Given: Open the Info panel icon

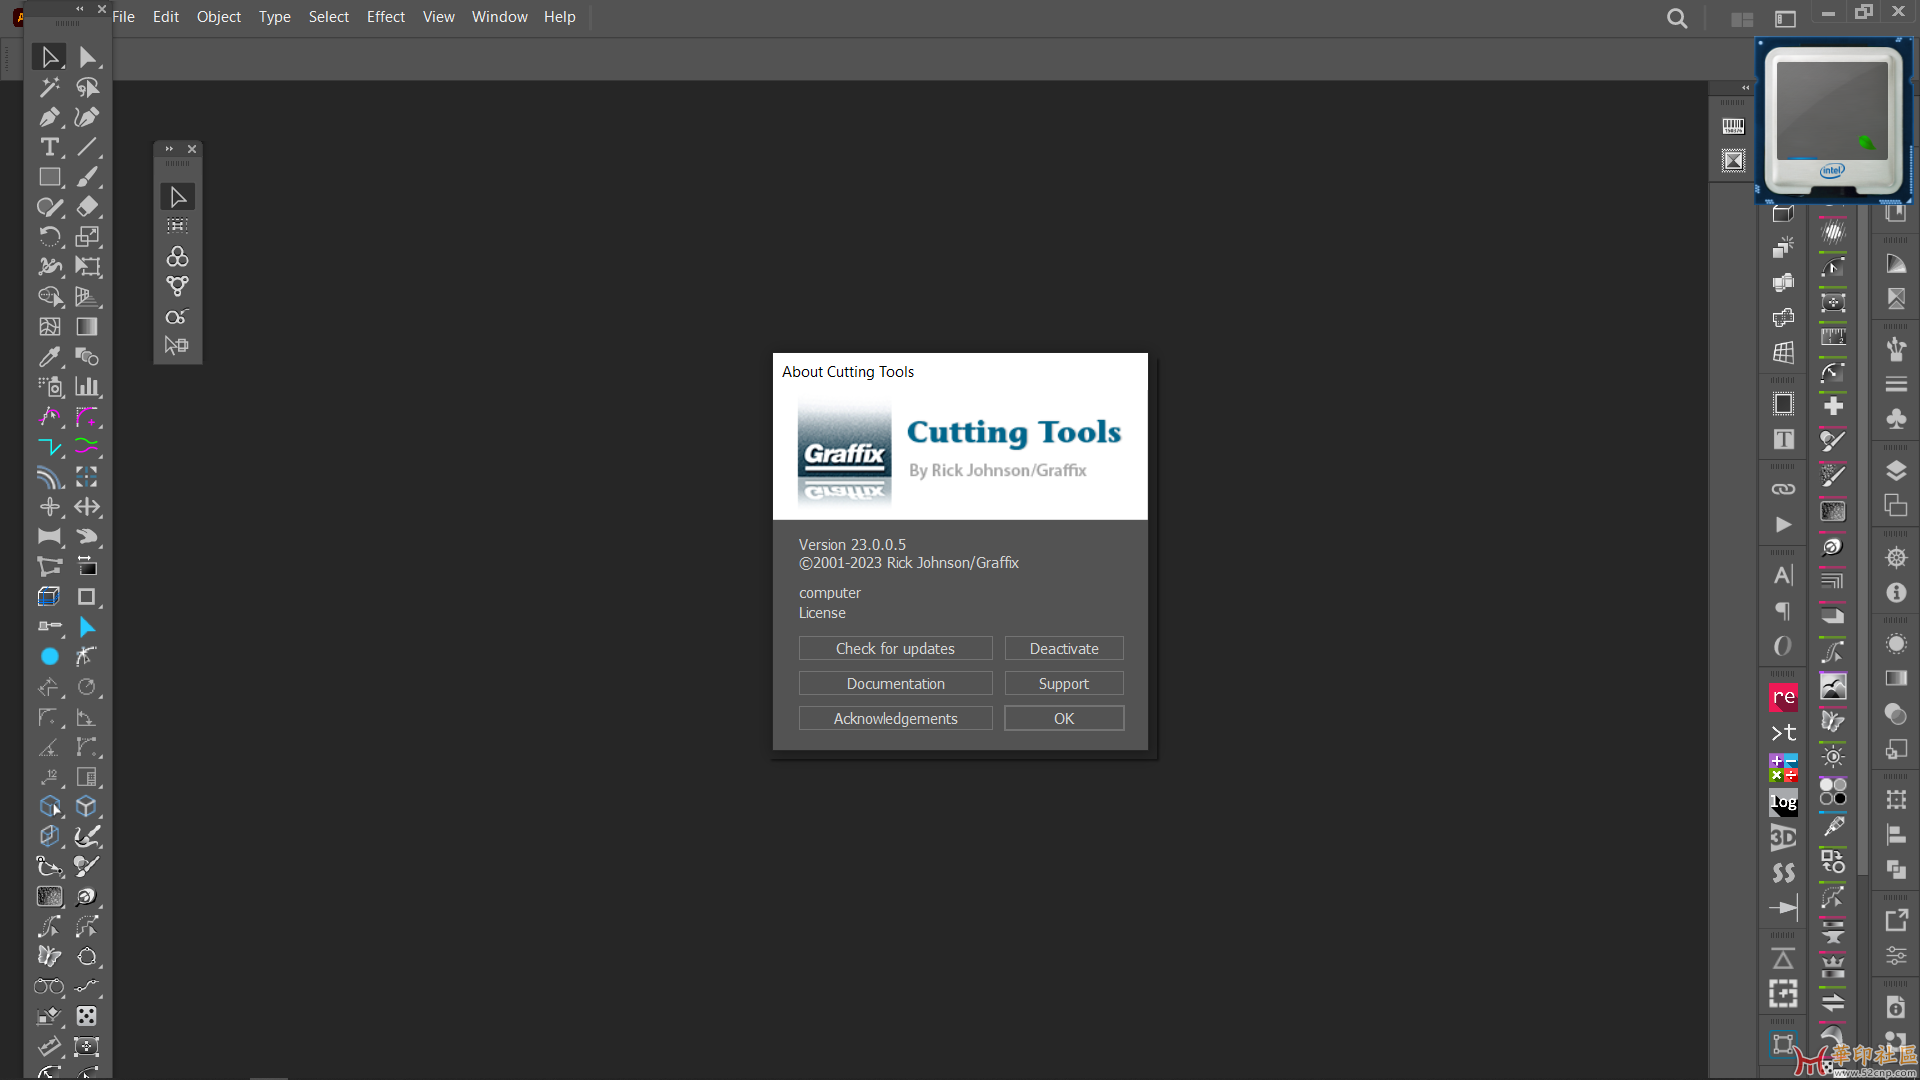Looking at the screenshot, I should (1896, 593).
